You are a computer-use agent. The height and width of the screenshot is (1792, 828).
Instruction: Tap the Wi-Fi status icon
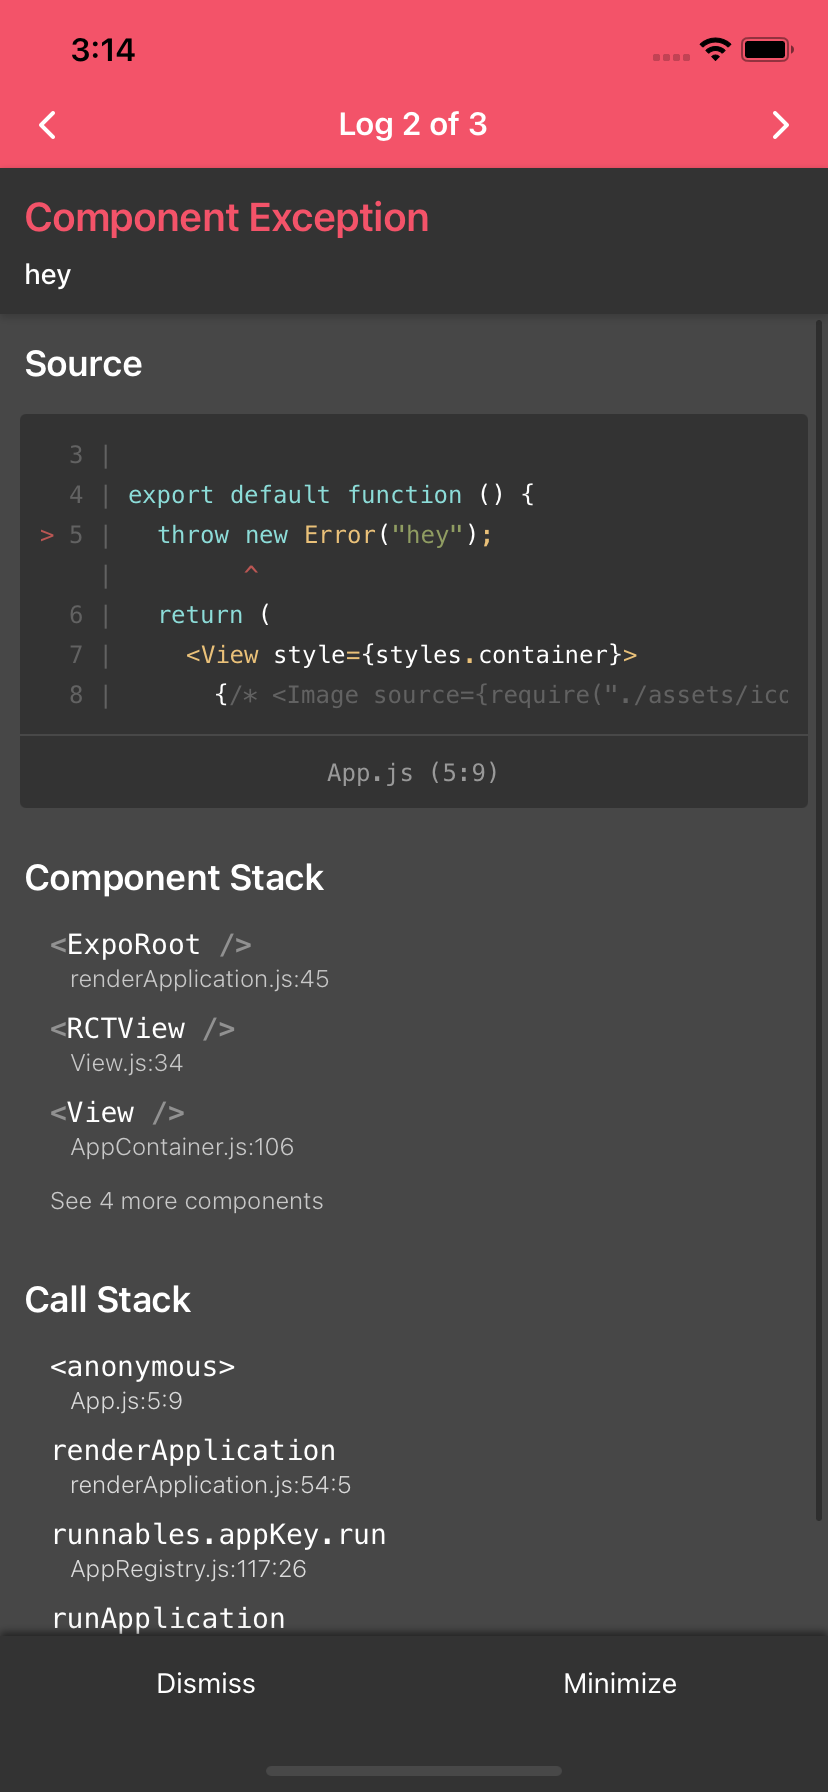pyautogui.click(x=715, y=49)
